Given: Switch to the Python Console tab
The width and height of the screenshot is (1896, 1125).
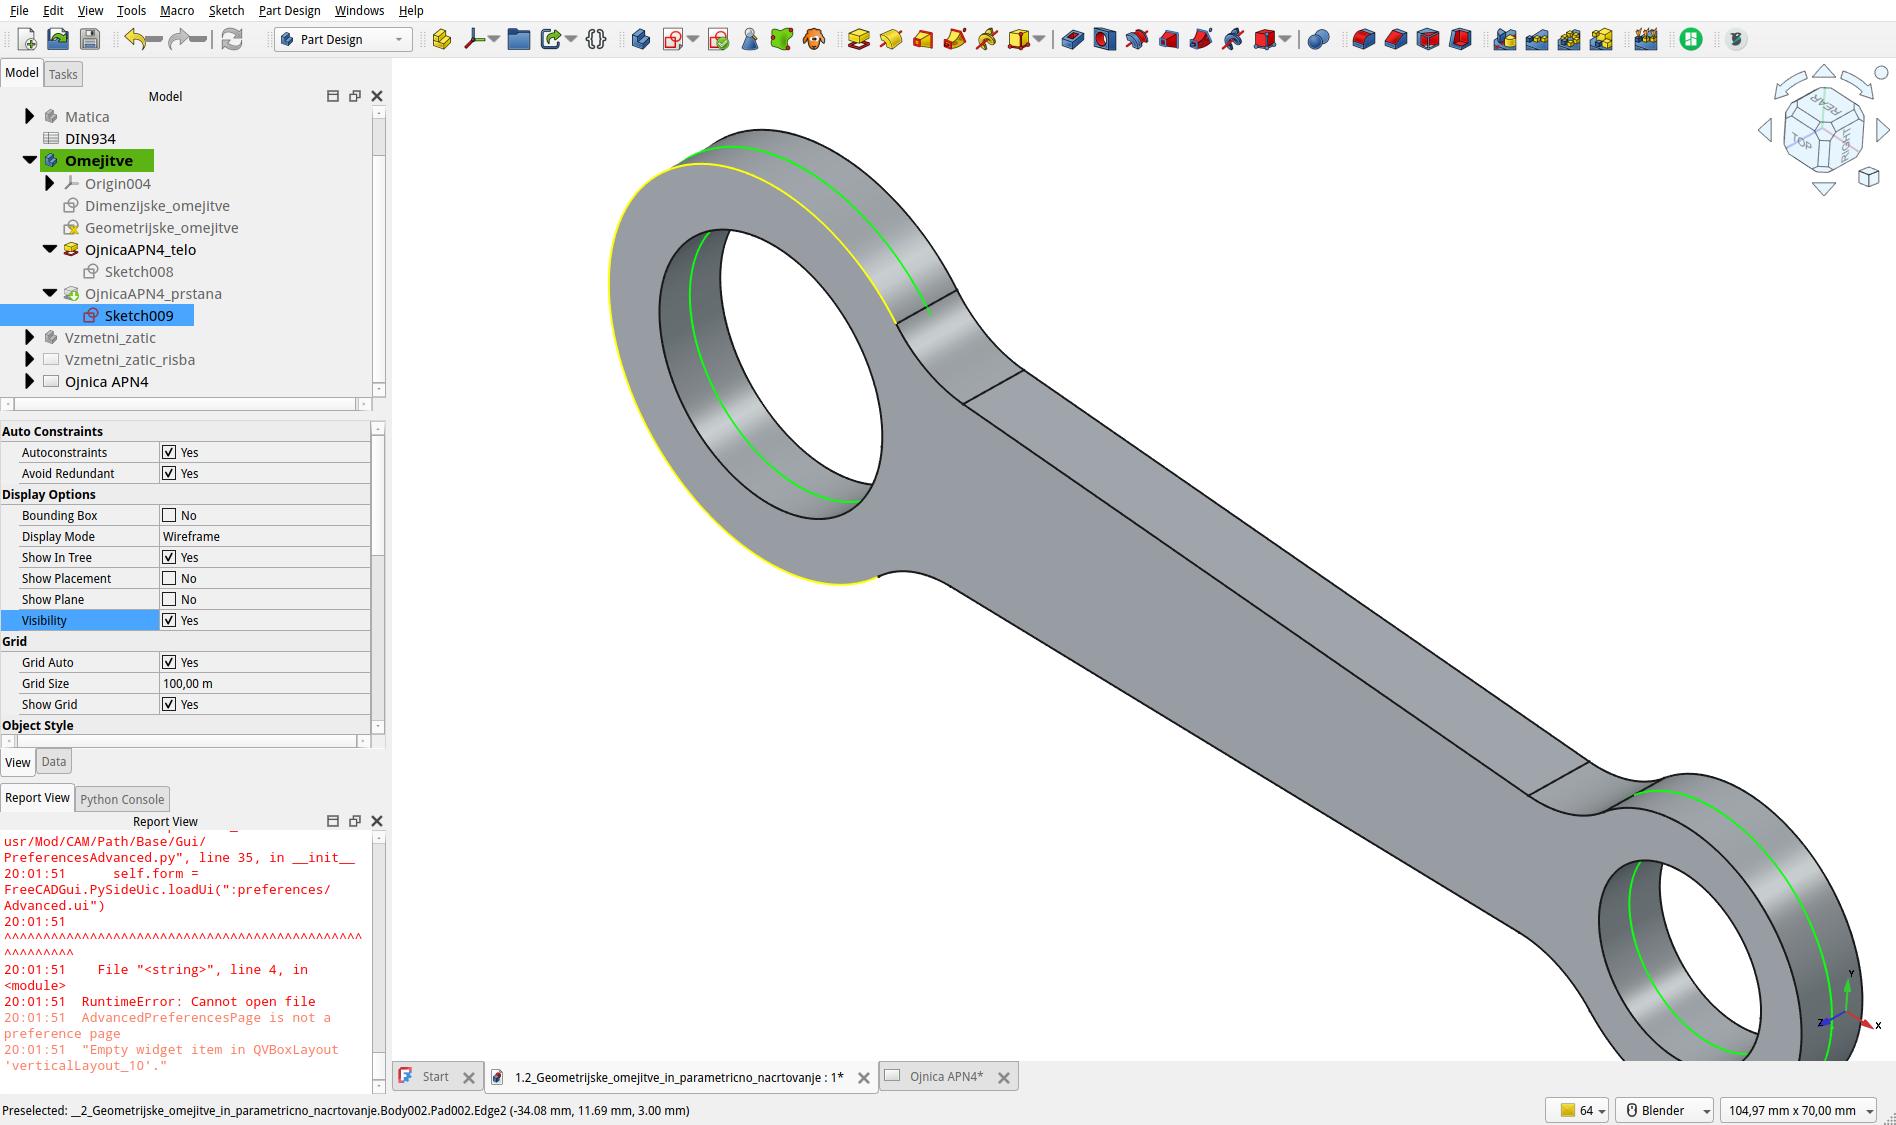Looking at the screenshot, I should click(122, 799).
